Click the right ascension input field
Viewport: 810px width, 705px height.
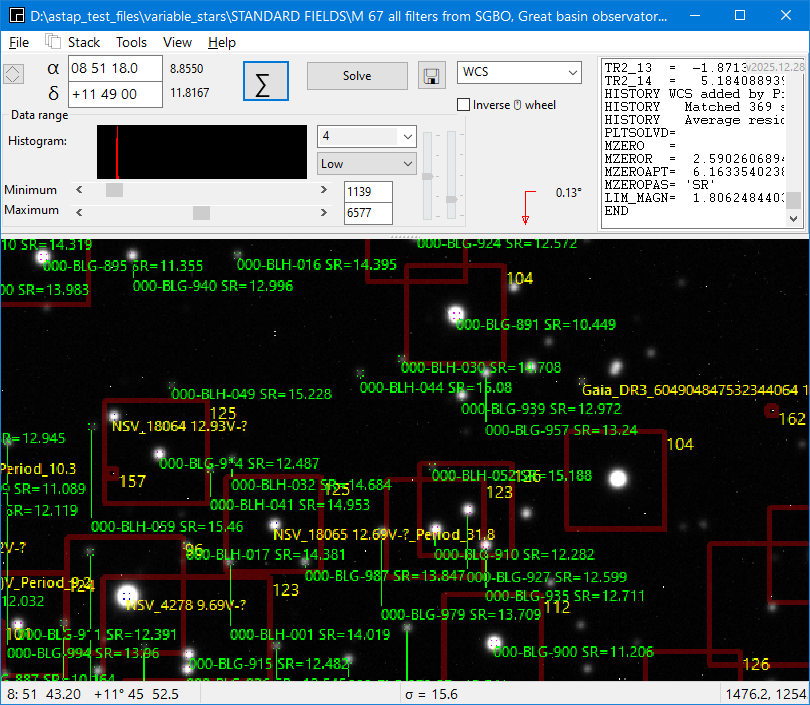pos(115,69)
